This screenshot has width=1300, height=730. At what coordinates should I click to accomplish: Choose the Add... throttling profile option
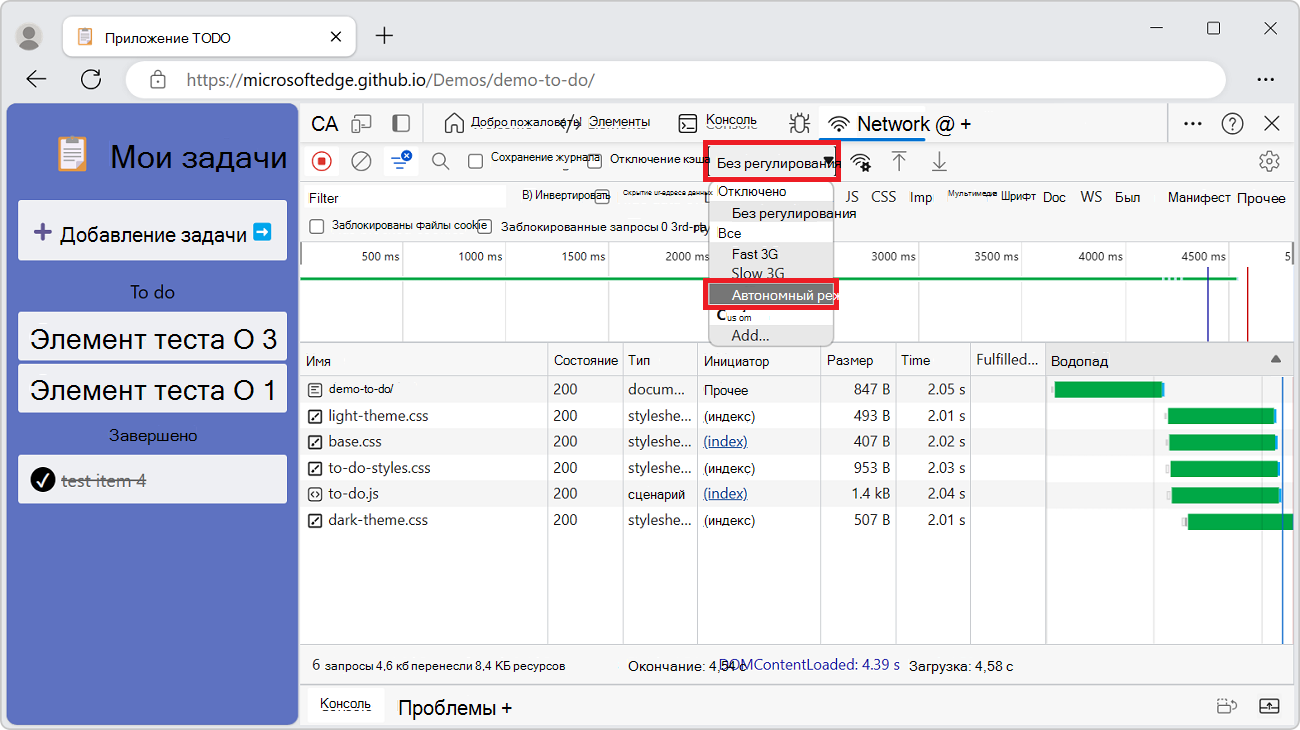750,335
